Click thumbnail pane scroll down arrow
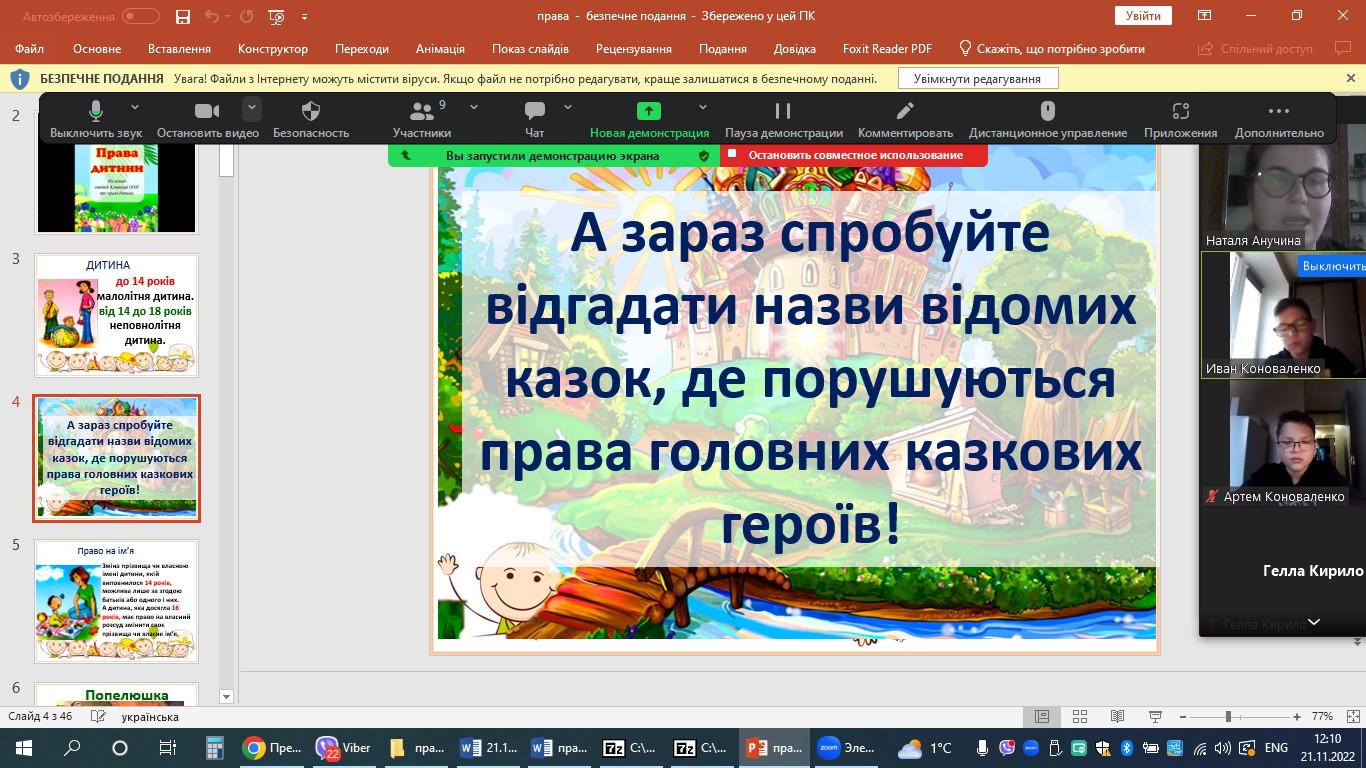The width and height of the screenshot is (1366, 768). [x=226, y=696]
